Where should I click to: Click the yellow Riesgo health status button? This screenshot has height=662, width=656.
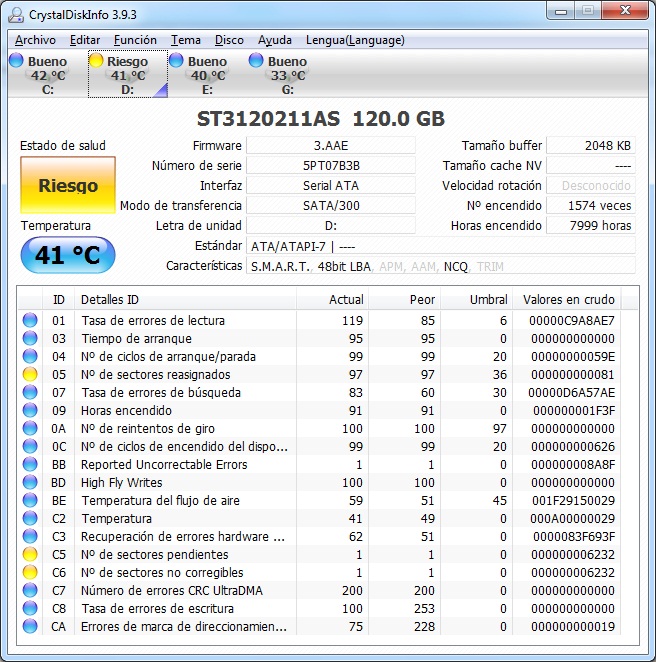coord(68,185)
